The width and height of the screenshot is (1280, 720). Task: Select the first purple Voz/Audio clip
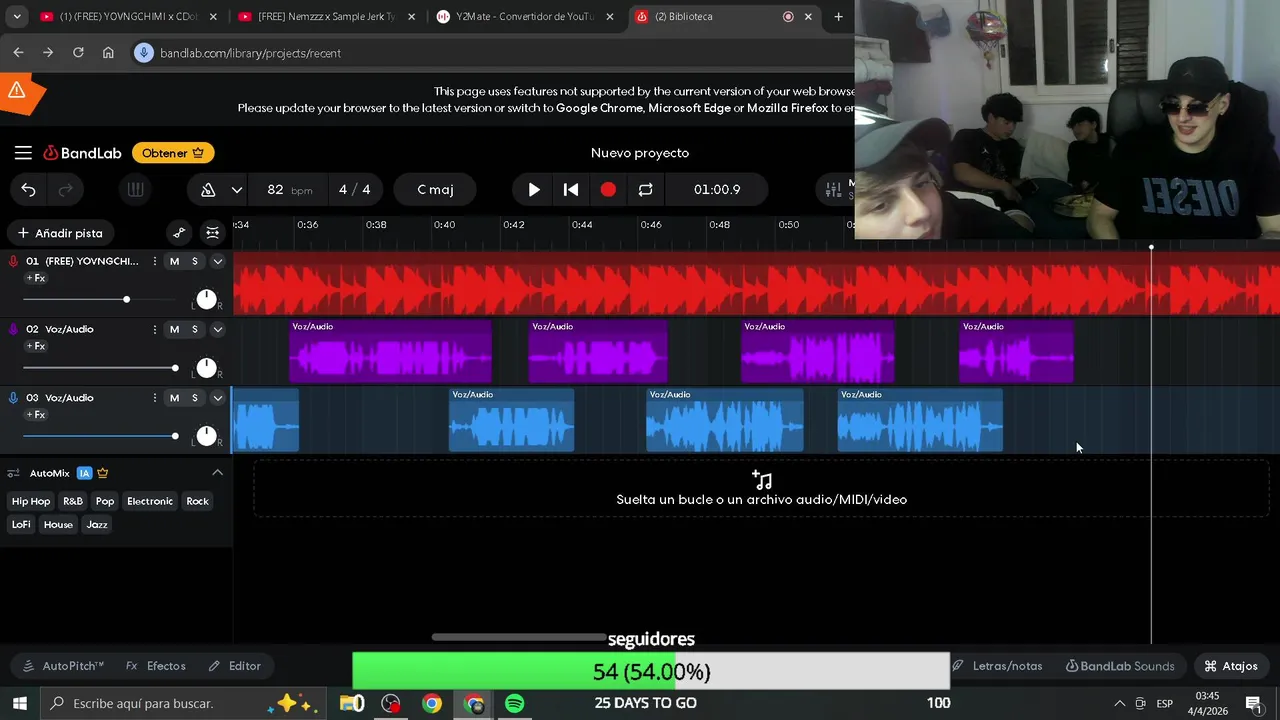[x=390, y=351]
